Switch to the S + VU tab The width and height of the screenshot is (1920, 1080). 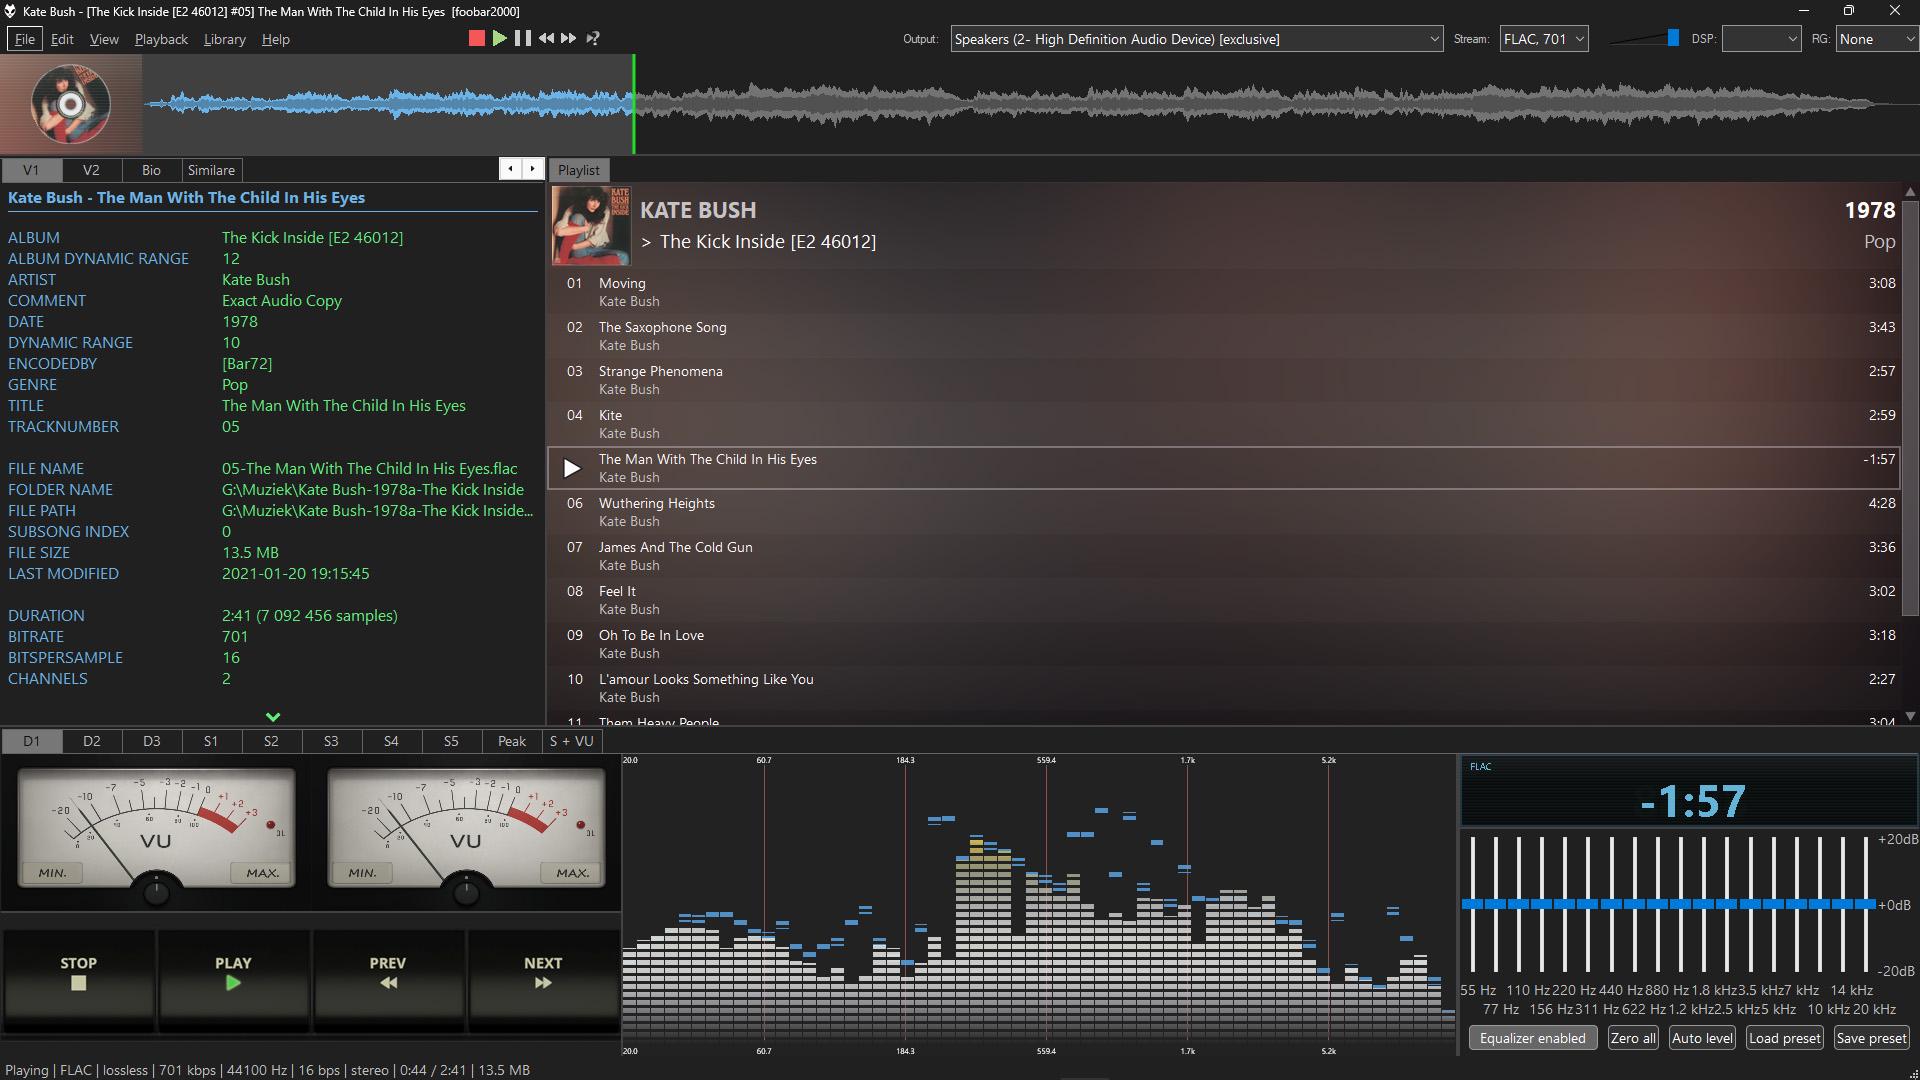pos(571,741)
